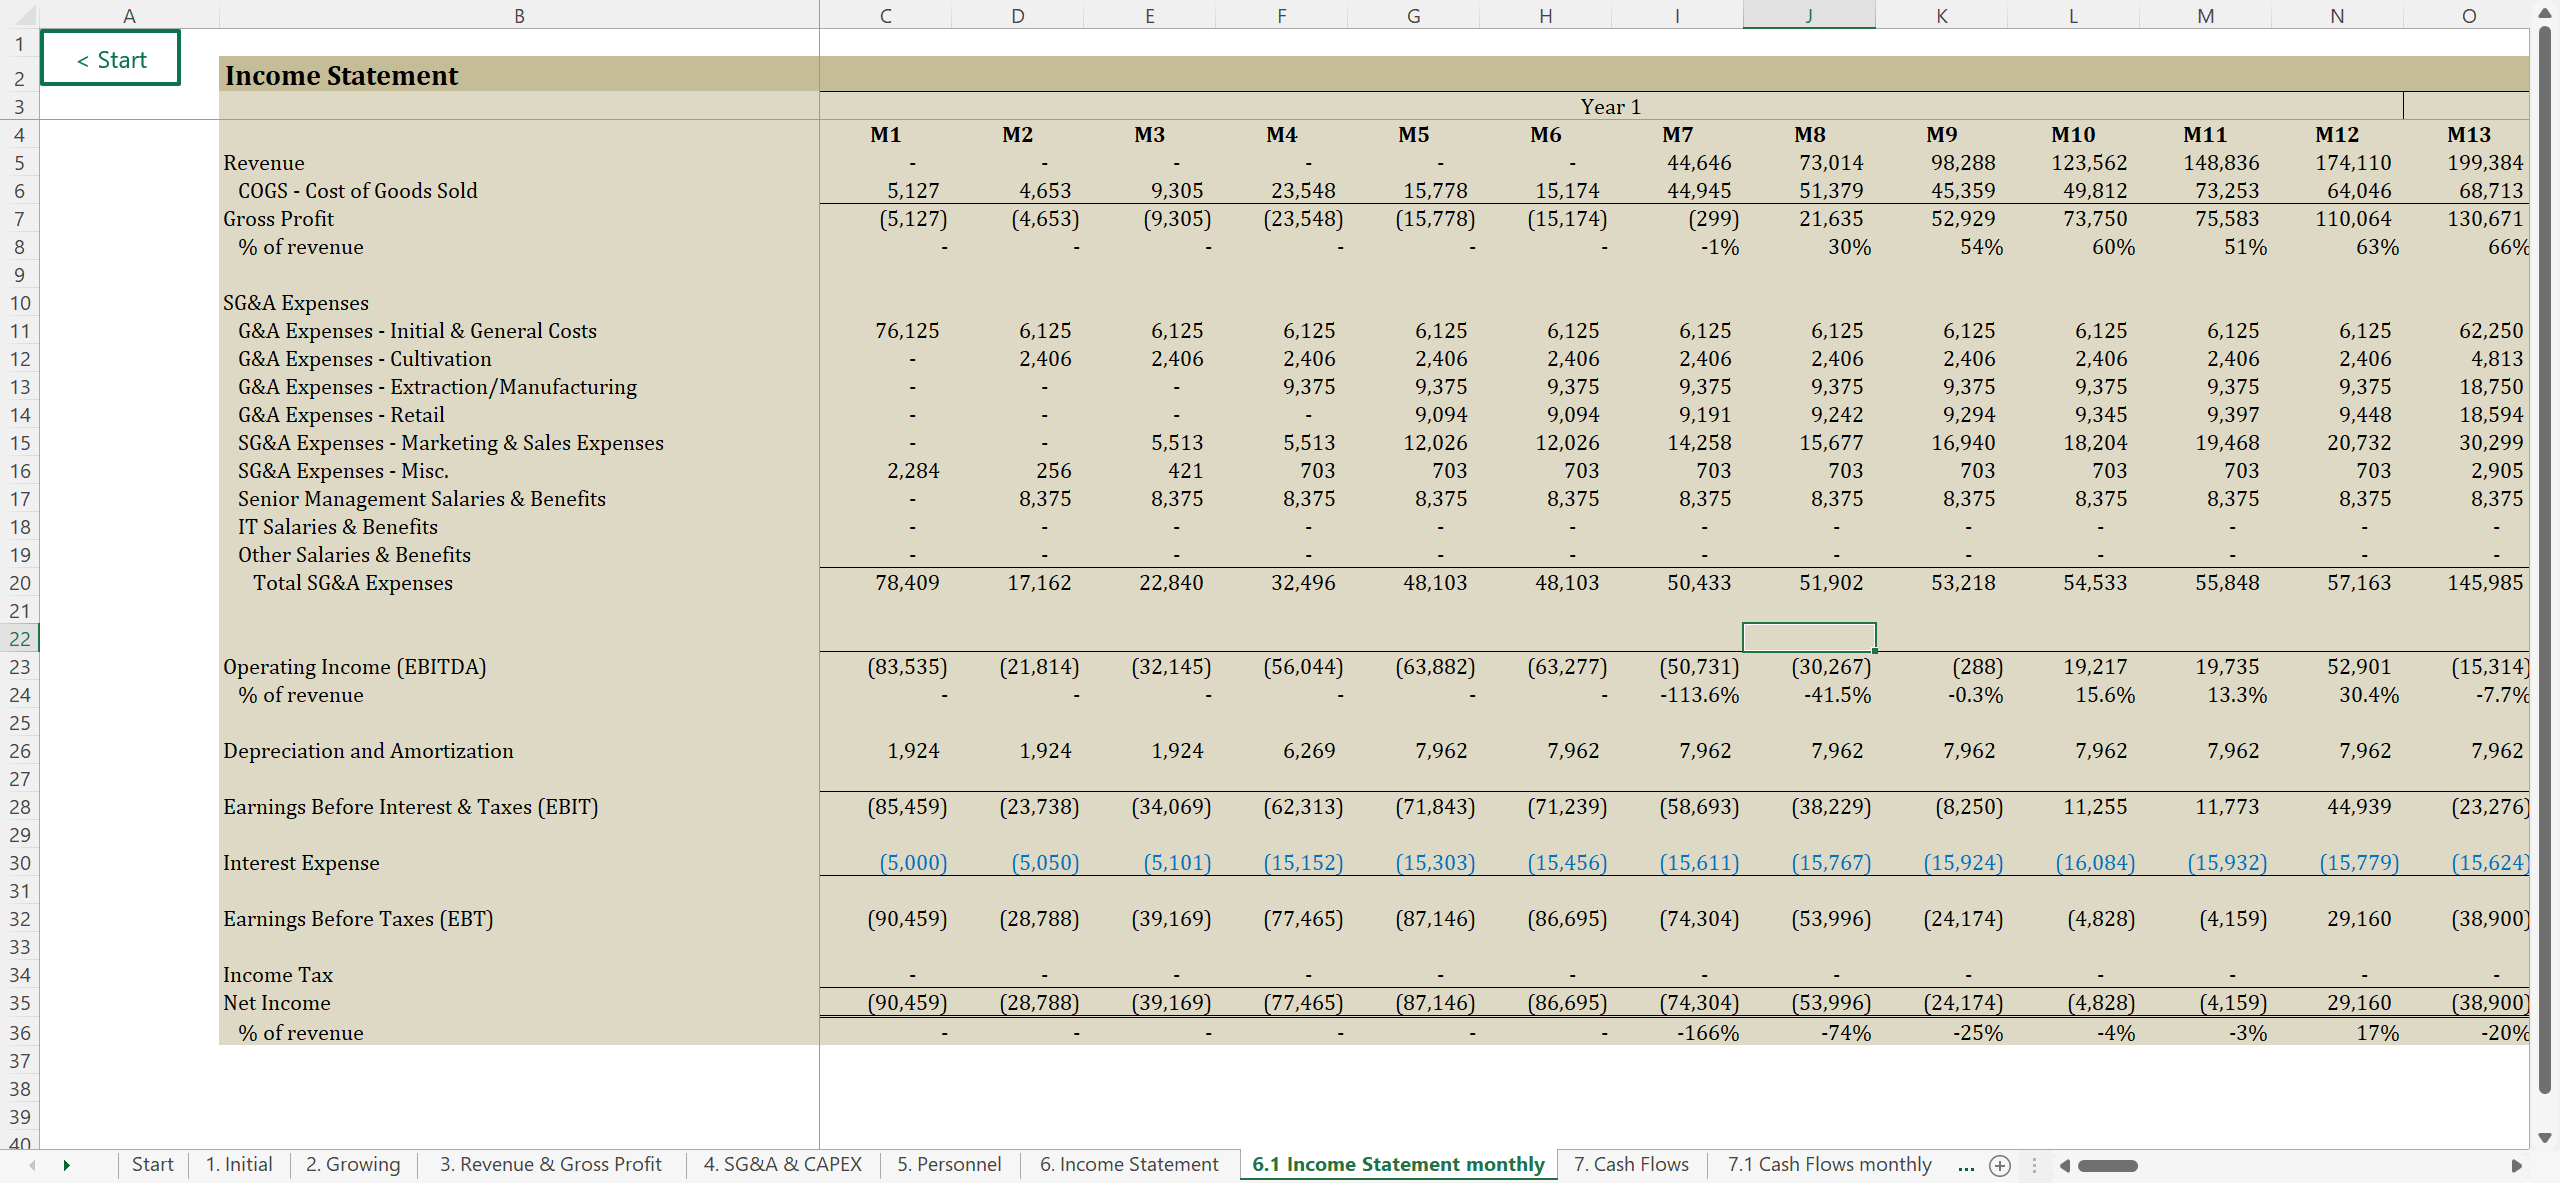Viewport: 2560px width, 1183px height.
Task: Click the more sheets ellipsis icon
Action: [x=1966, y=1165]
